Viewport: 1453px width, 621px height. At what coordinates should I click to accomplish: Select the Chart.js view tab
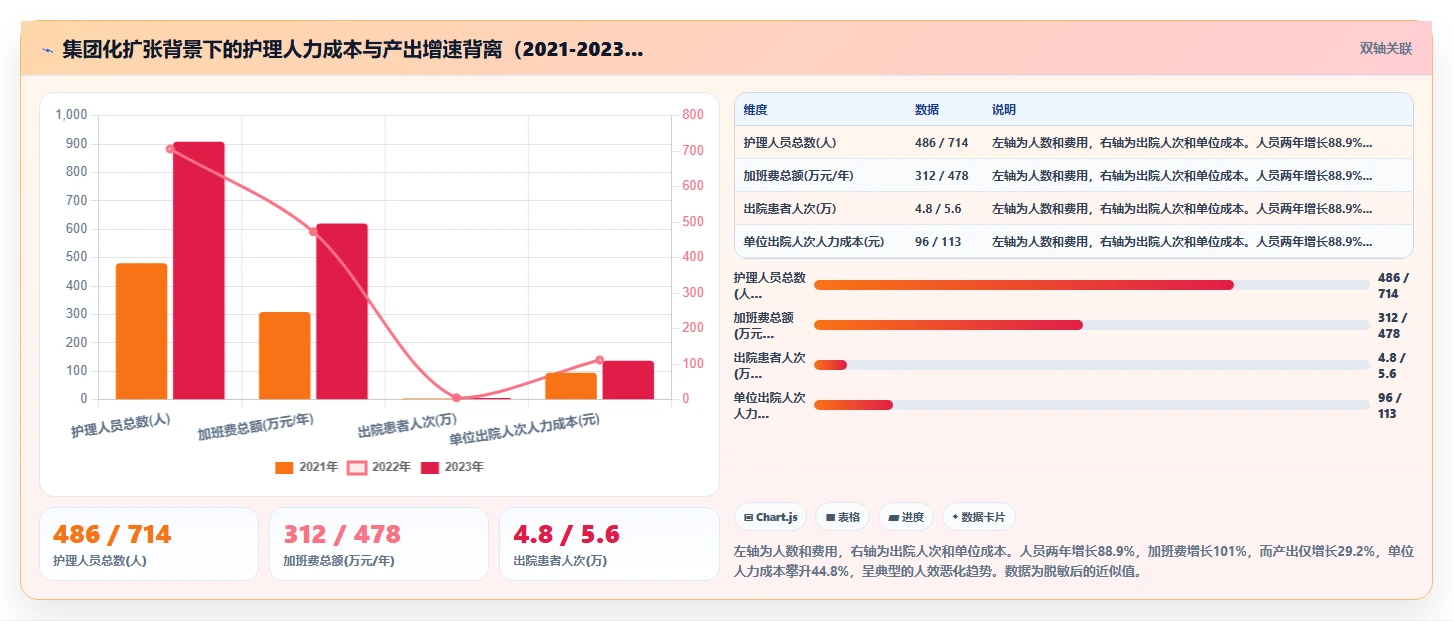click(x=771, y=517)
